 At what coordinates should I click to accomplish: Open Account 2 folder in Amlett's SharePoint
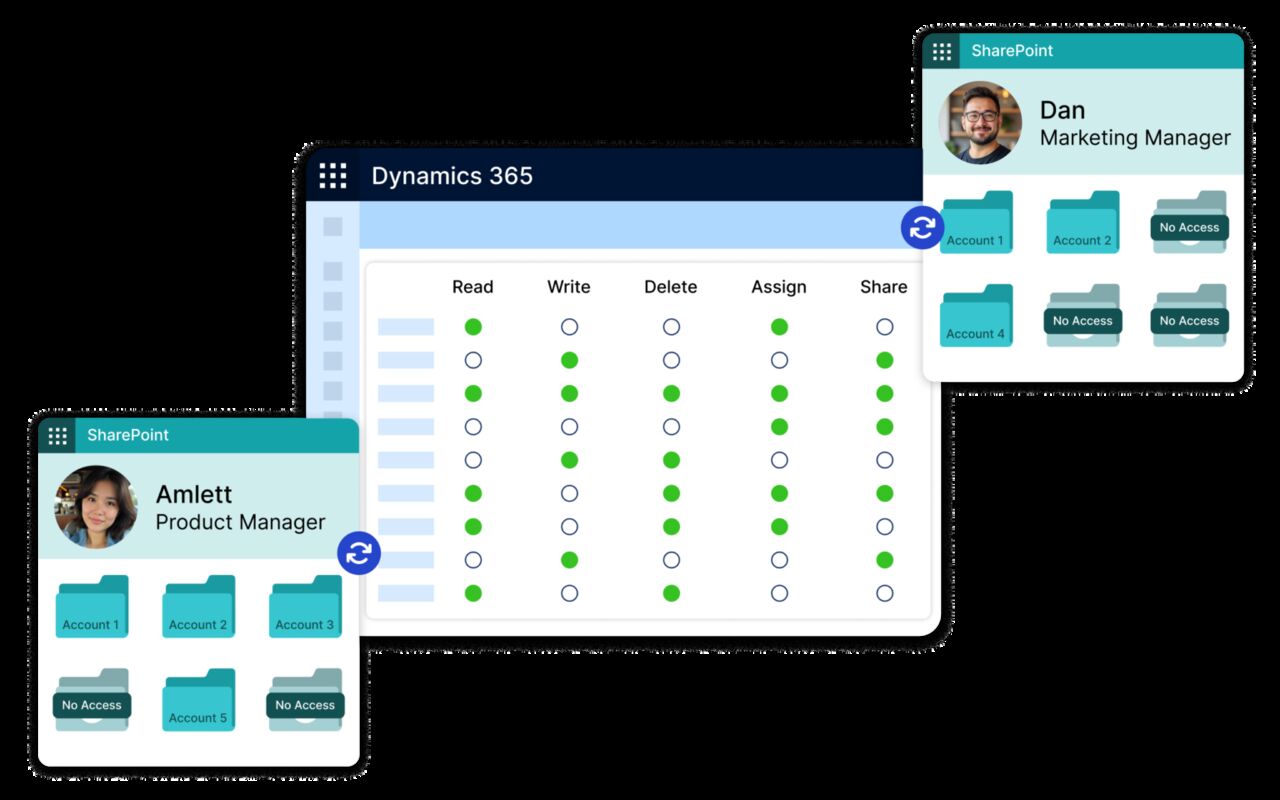(198, 606)
